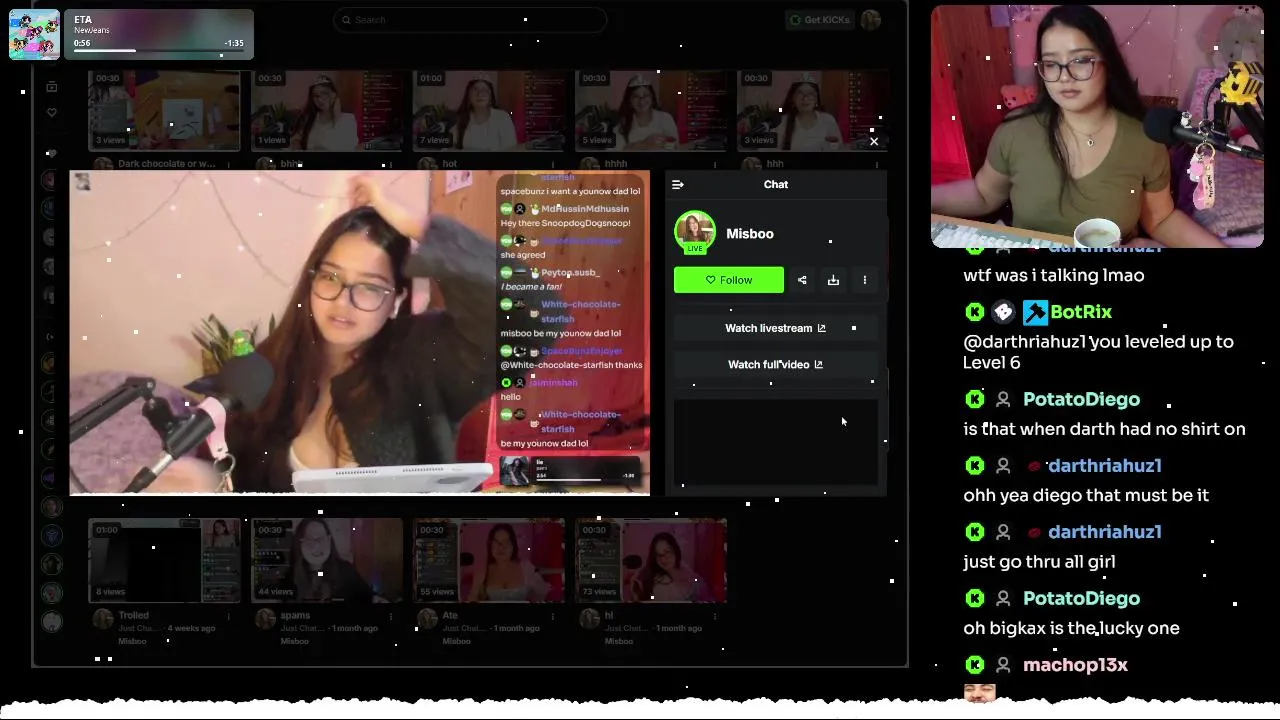
Task: Collapse the Chat panel with the arrow-lines icon
Action: pyautogui.click(x=677, y=184)
